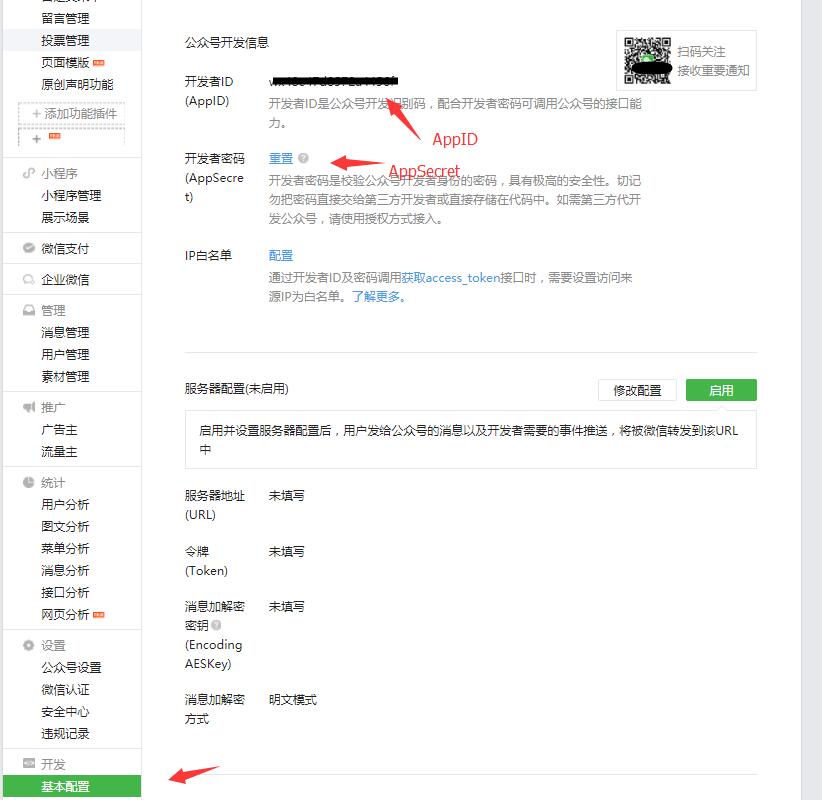Click the QR code image
The height and width of the screenshot is (800, 822).
coord(647,60)
